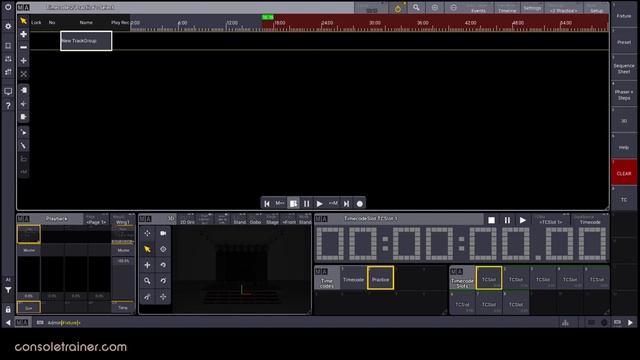Select the Practice timecode pool item
The width and height of the screenshot is (640, 360).
(x=380, y=278)
